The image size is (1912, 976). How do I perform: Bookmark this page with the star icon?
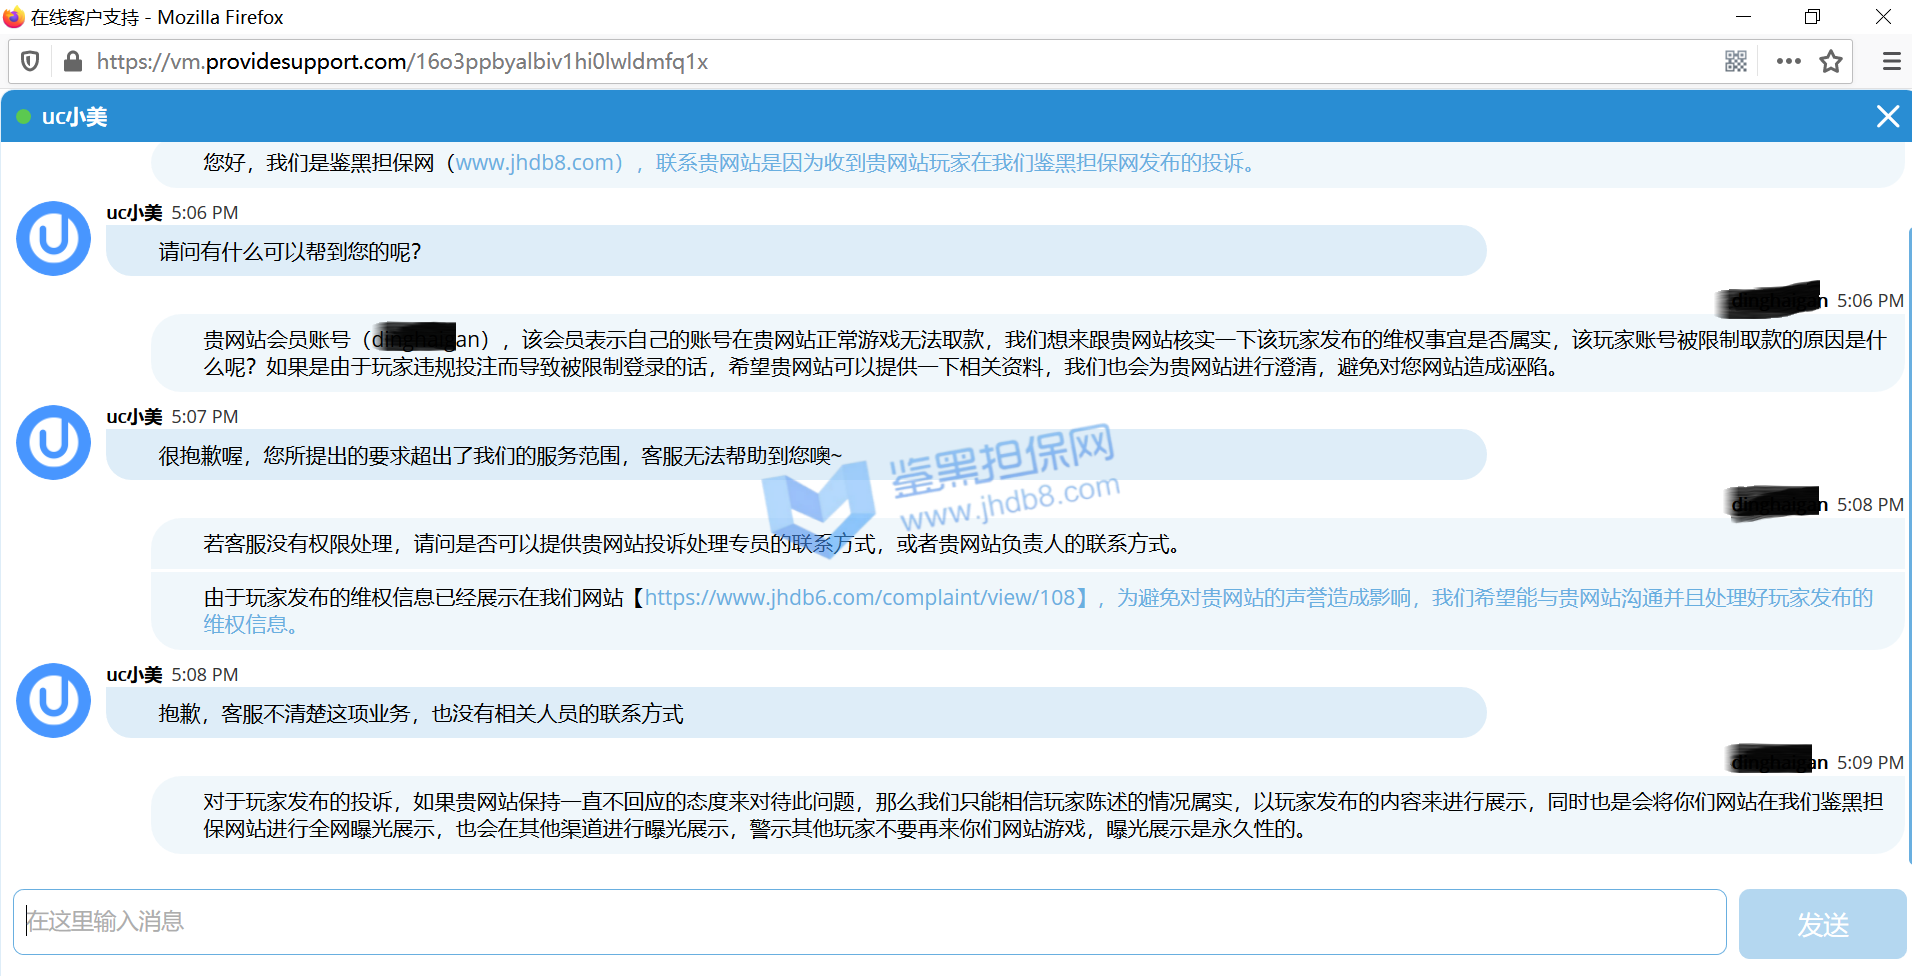click(x=1831, y=62)
